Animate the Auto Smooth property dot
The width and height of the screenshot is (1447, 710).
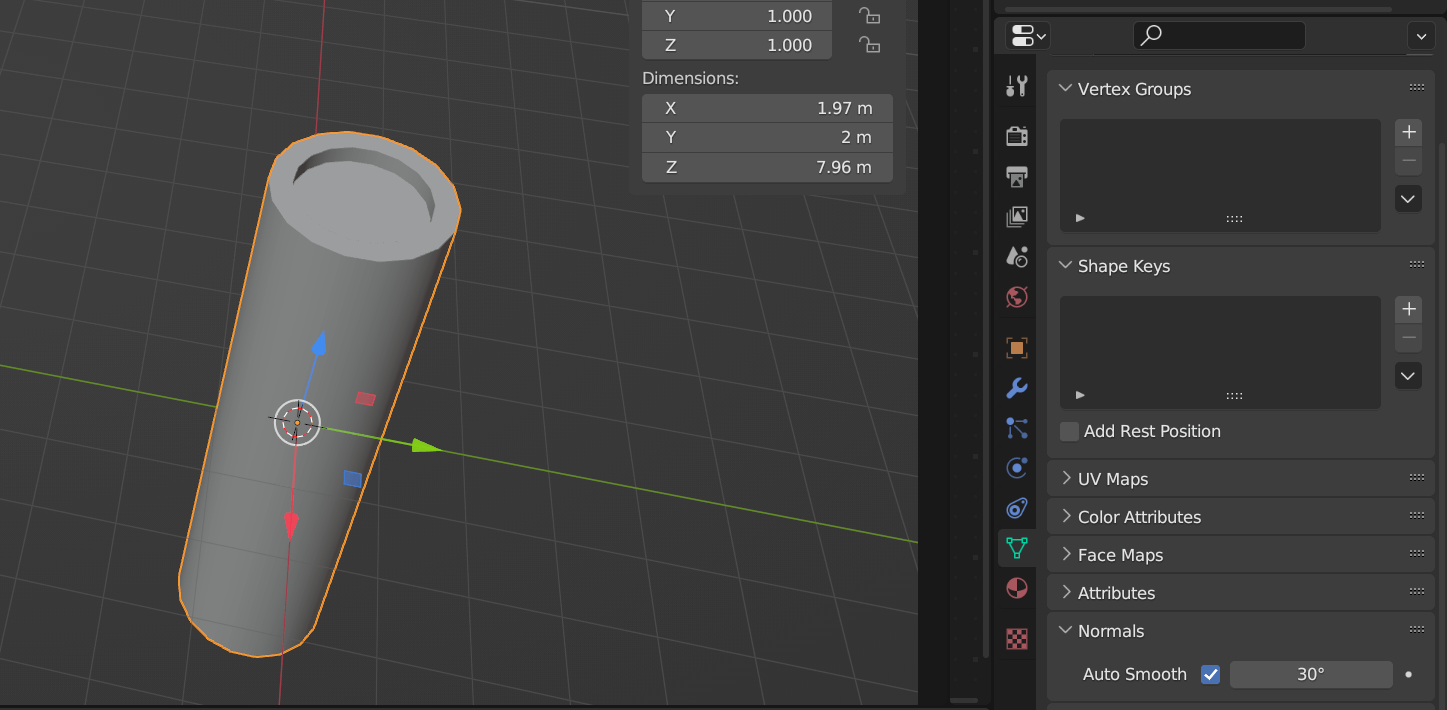(1409, 674)
